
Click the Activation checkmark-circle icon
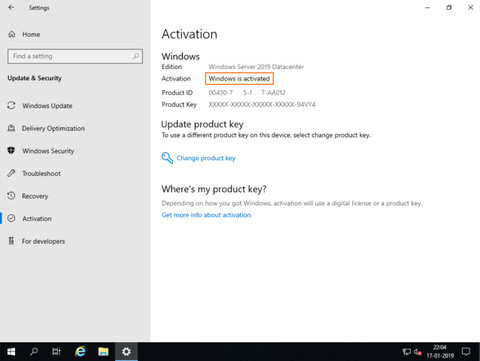click(x=11, y=218)
